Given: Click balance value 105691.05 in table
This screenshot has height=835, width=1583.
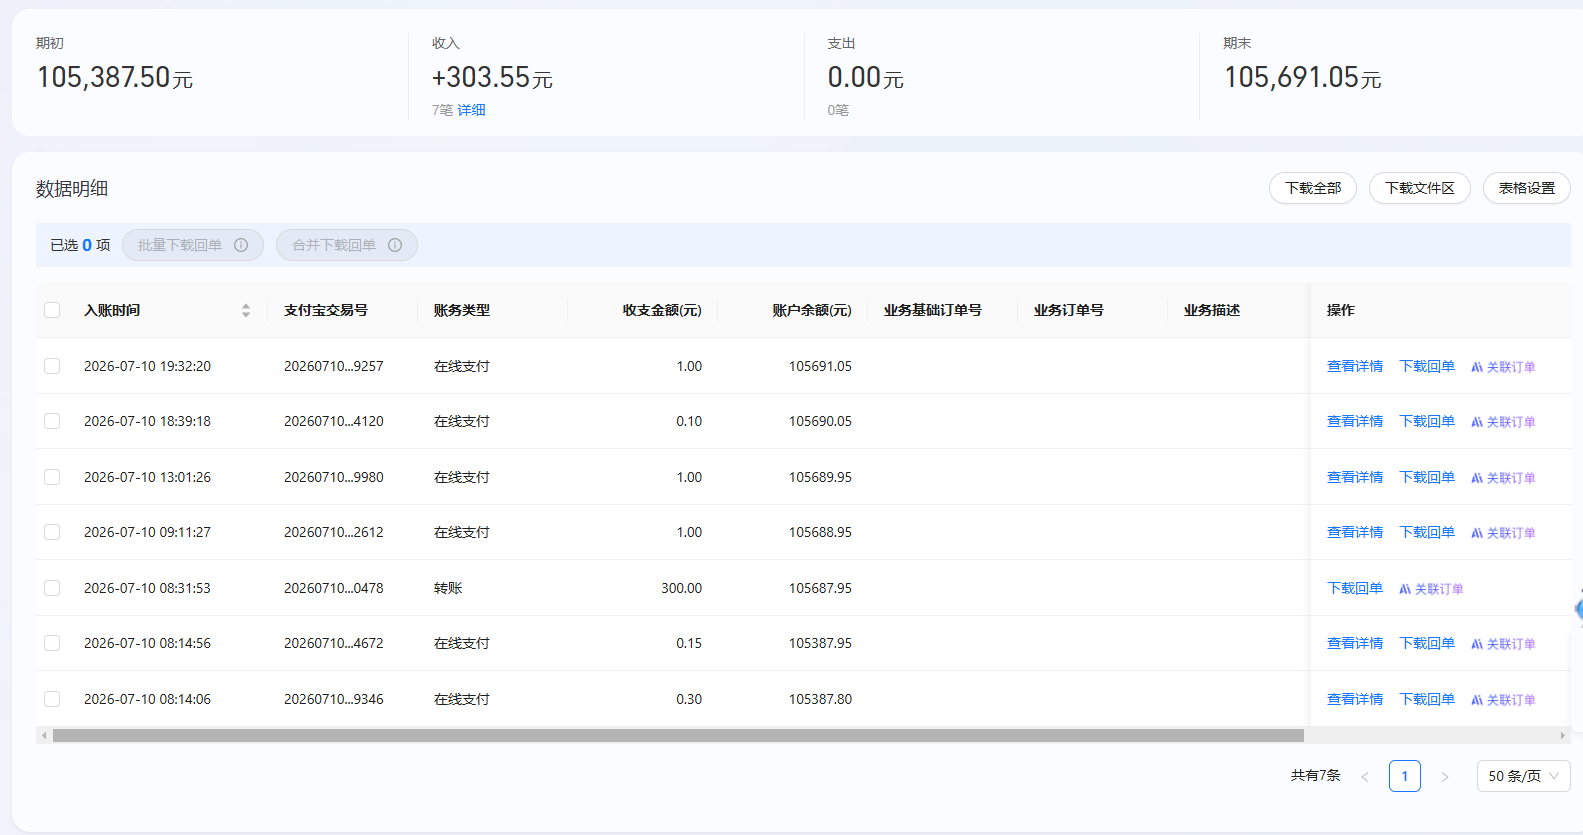Looking at the screenshot, I should 820,366.
